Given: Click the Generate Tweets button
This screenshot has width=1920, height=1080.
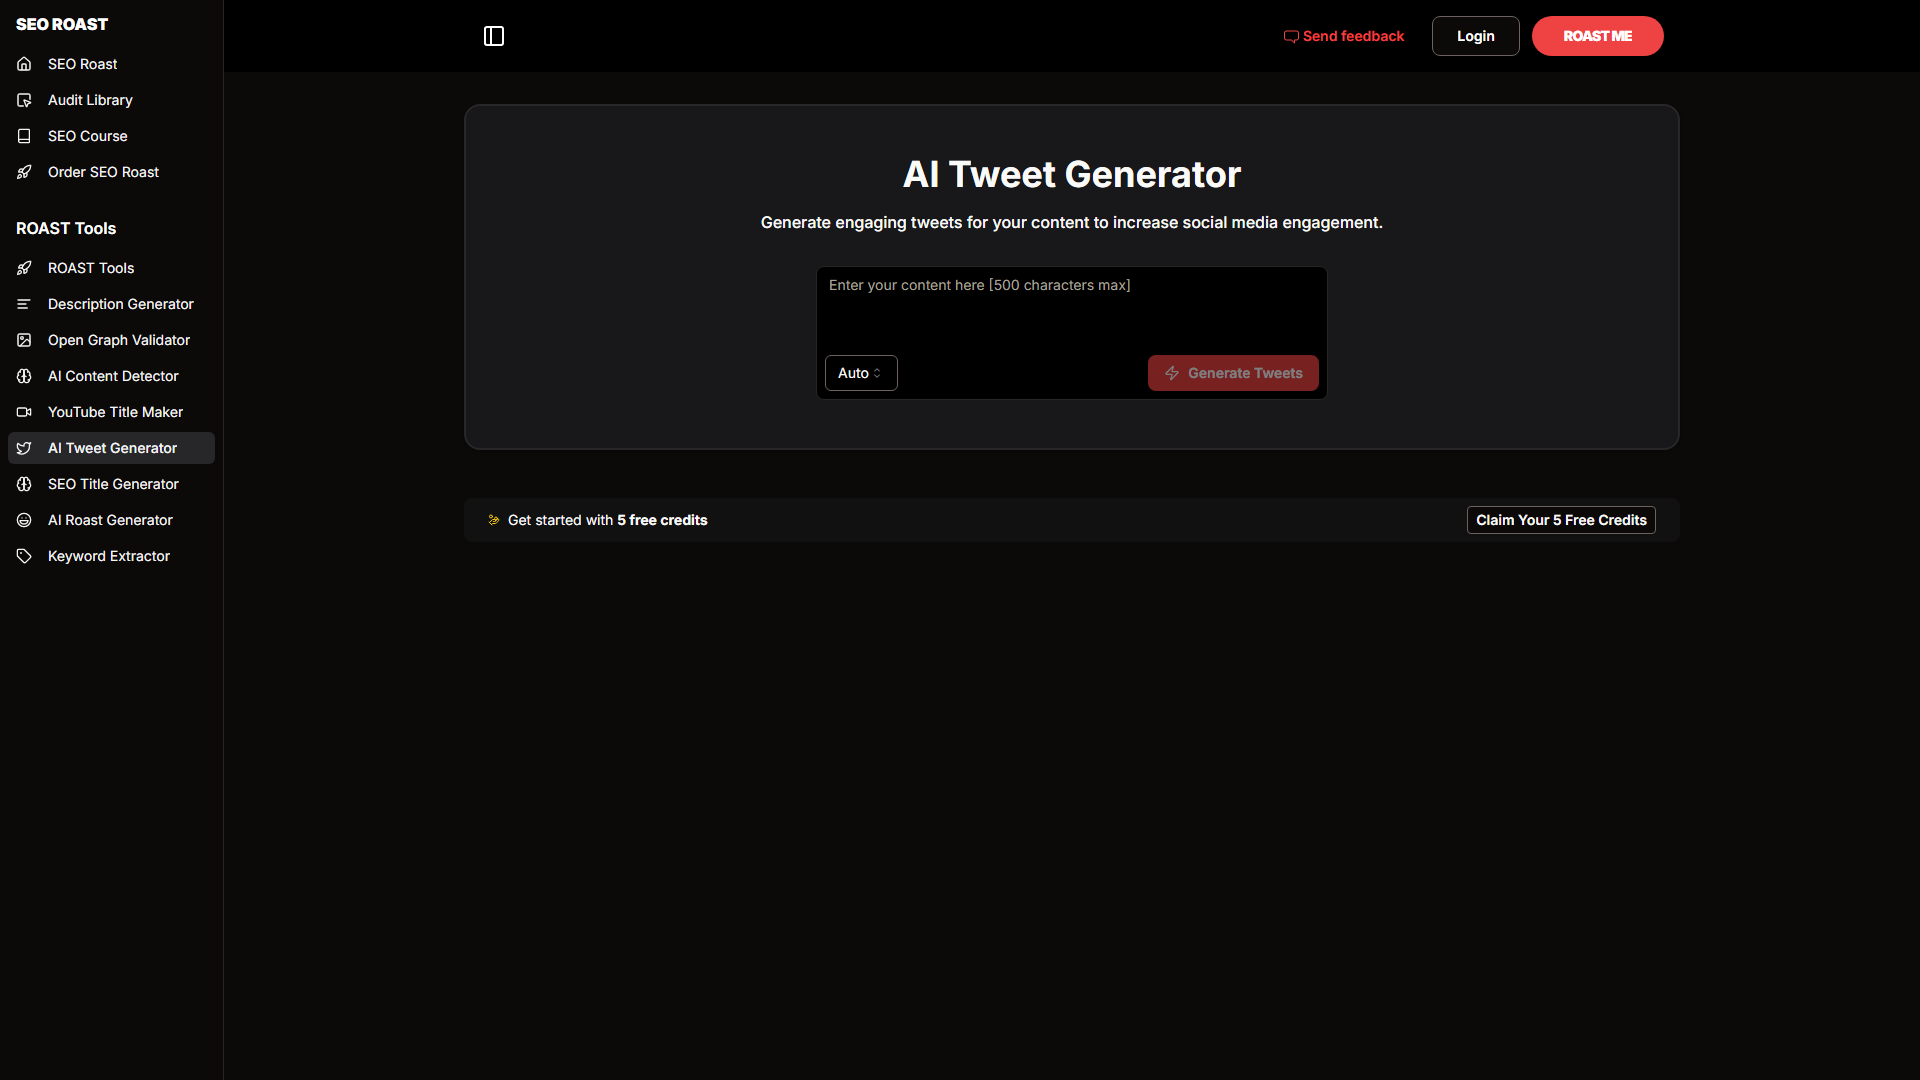Looking at the screenshot, I should coord(1233,372).
